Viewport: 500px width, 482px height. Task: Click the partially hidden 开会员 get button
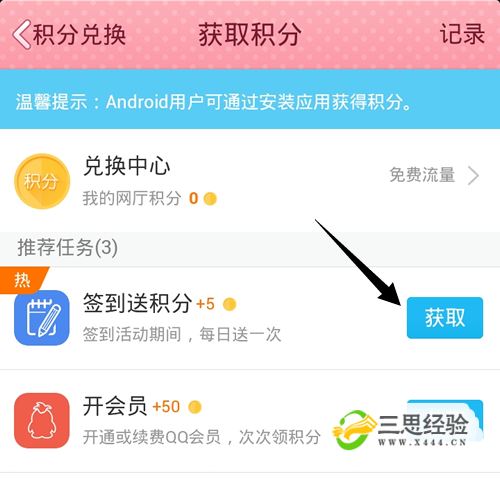click(445, 420)
